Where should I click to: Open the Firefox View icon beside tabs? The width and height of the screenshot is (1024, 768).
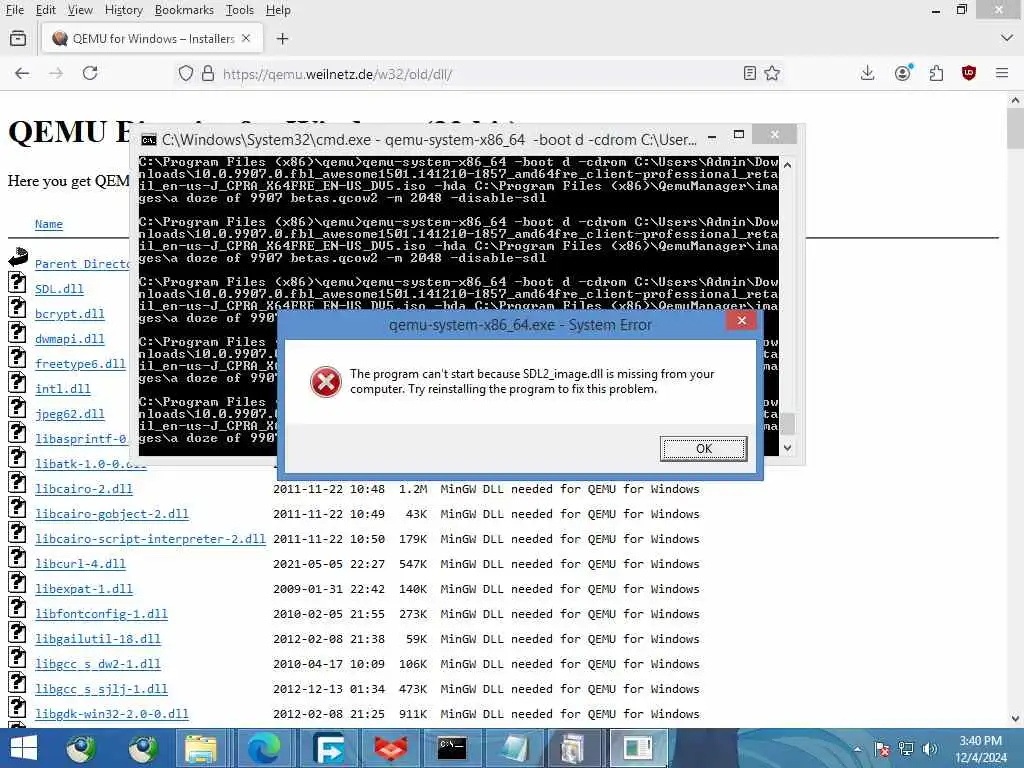coord(18,39)
